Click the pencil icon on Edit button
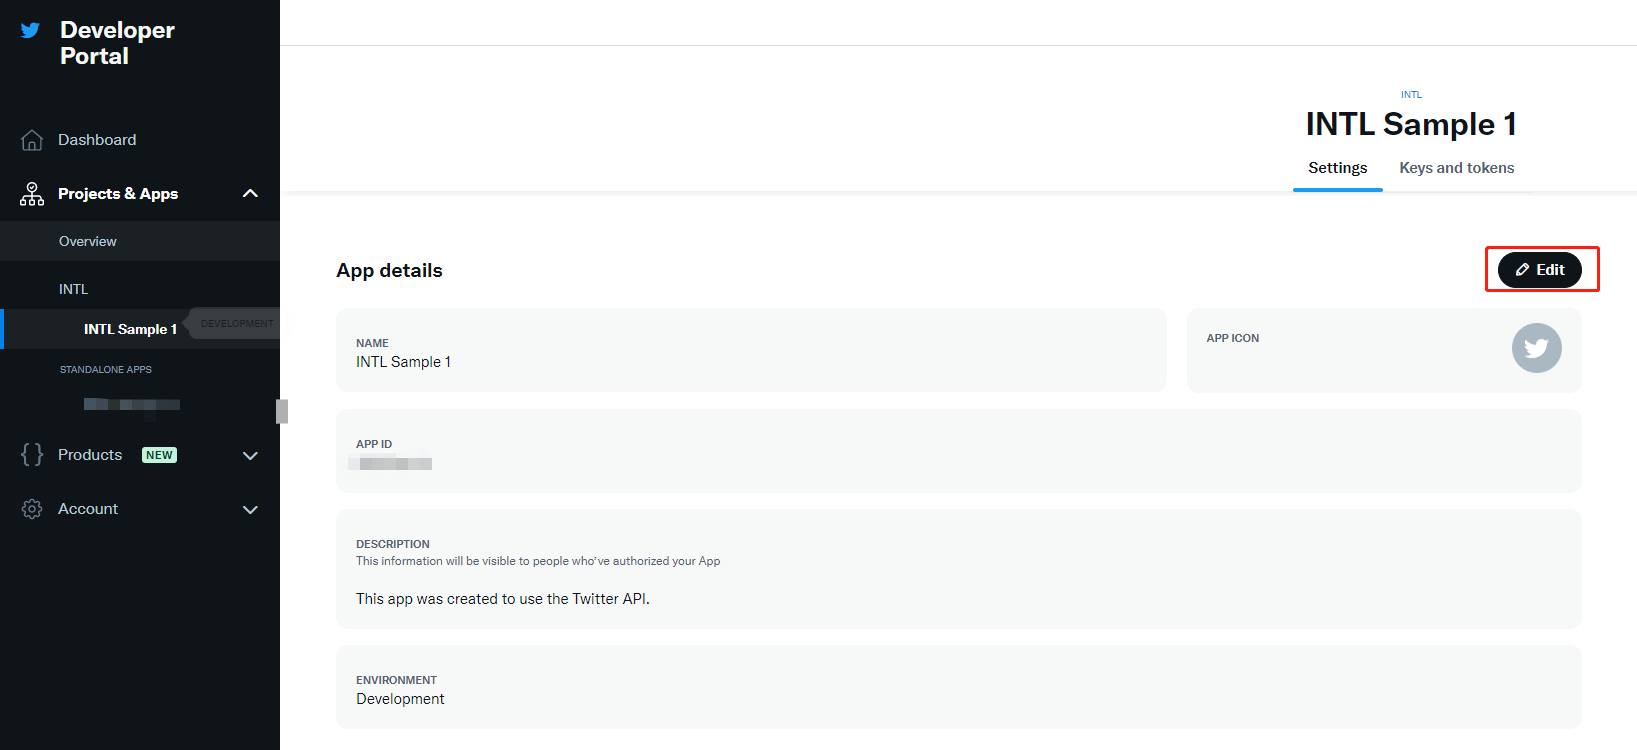Image resolution: width=1637 pixels, height=750 pixels. [1522, 270]
